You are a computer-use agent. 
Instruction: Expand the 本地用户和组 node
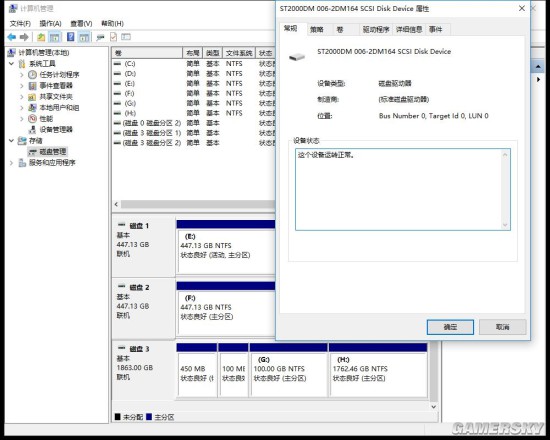coord(21,107)
